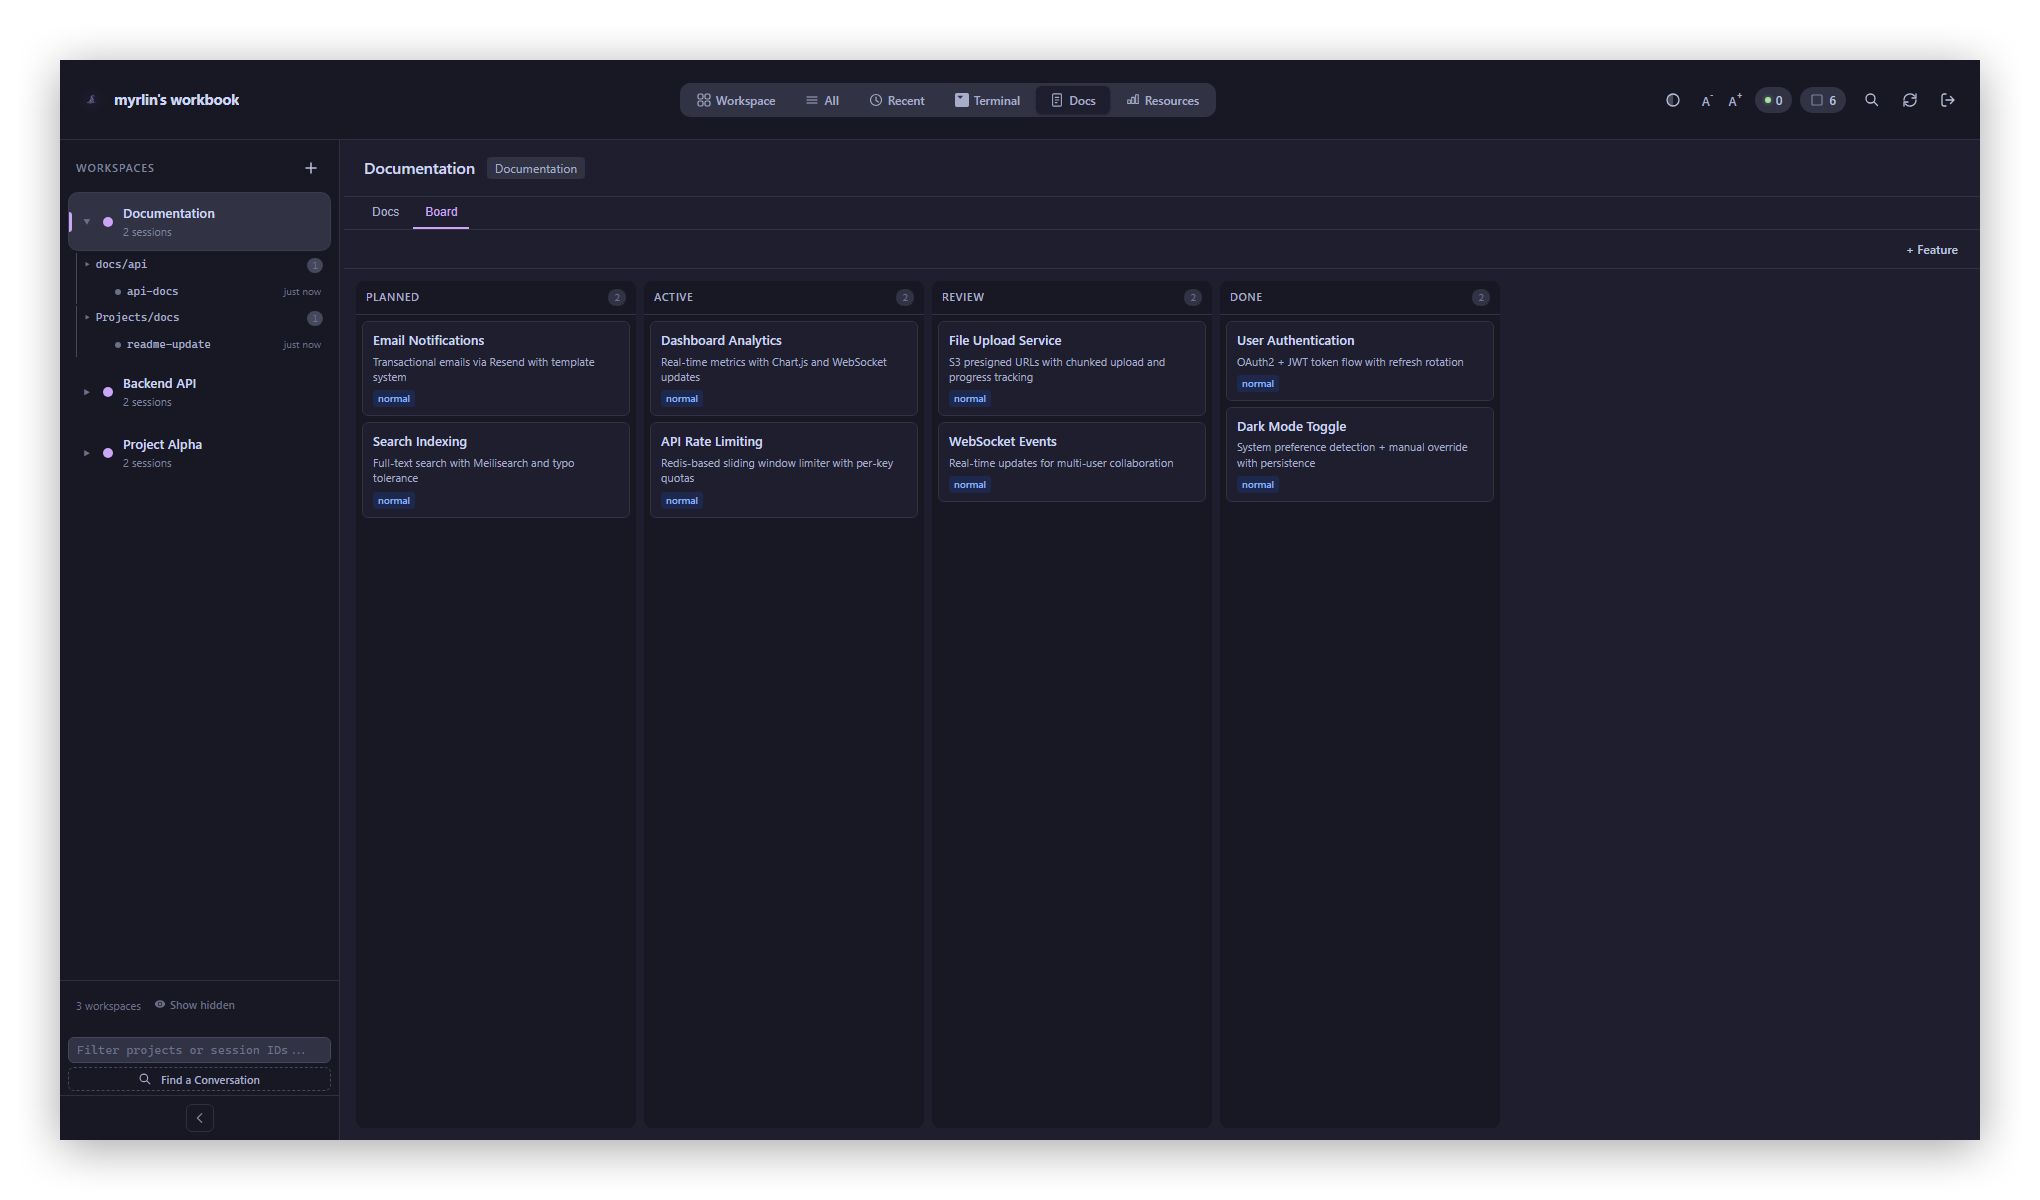Click the Projects/docs count badge
The height and width of the screenshot is (1200, 2040).
pyautogui.click(x=315, y=318)
